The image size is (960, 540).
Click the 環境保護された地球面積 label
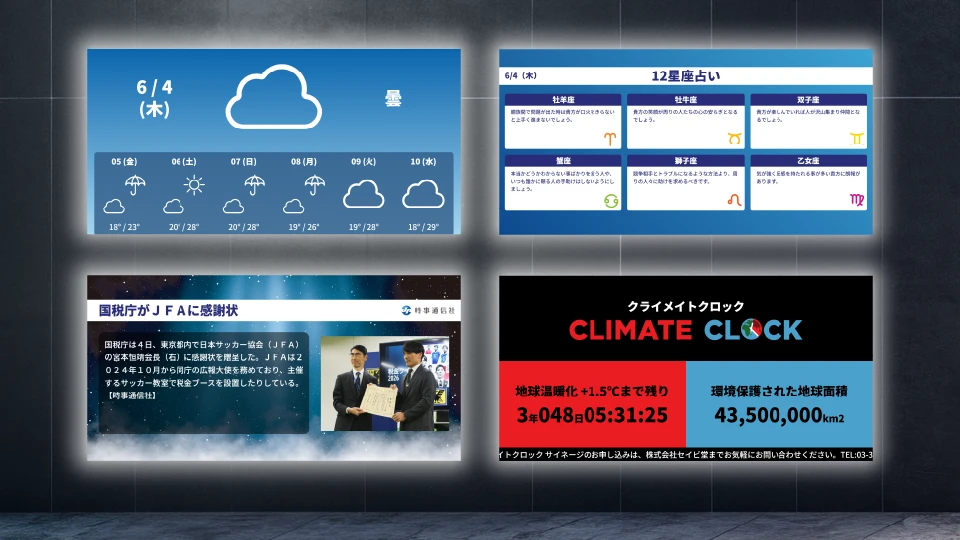click(x=779, y=391)
